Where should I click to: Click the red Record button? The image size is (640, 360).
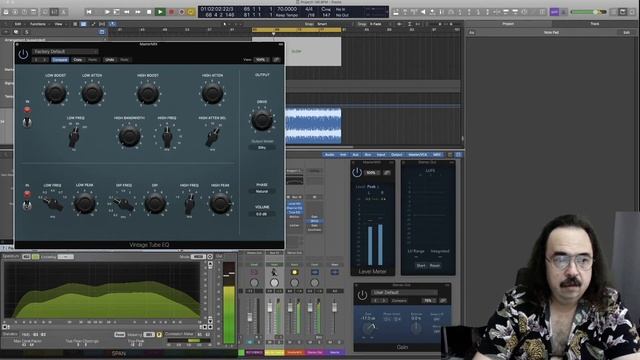(171, 12)
